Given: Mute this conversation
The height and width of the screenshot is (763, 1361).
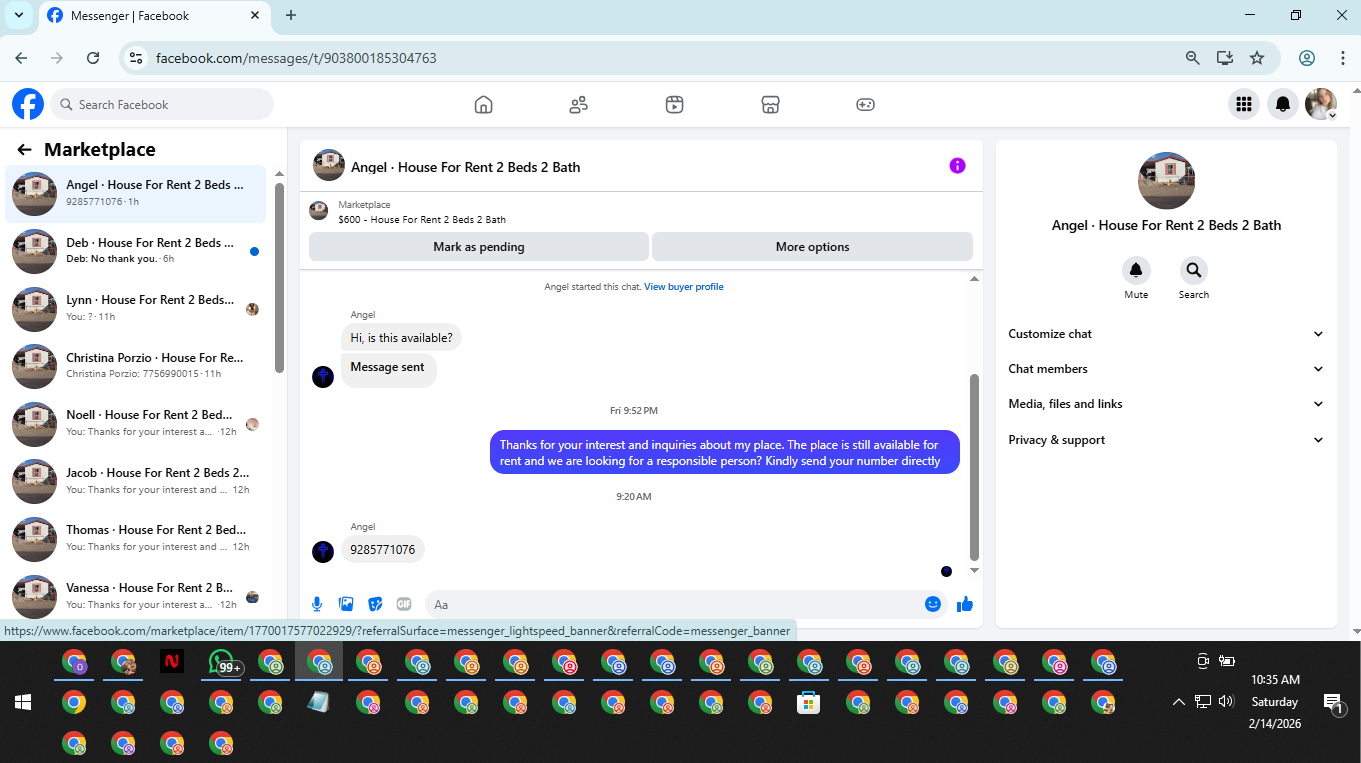Looking at the screenshot, I should click(1136, 270).
